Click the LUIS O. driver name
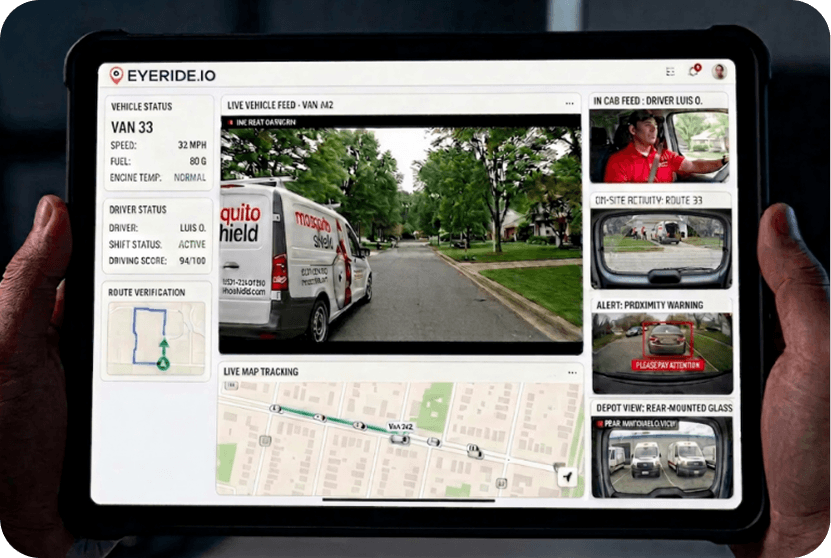Screen dimensions: 831x558 point(193,228)
